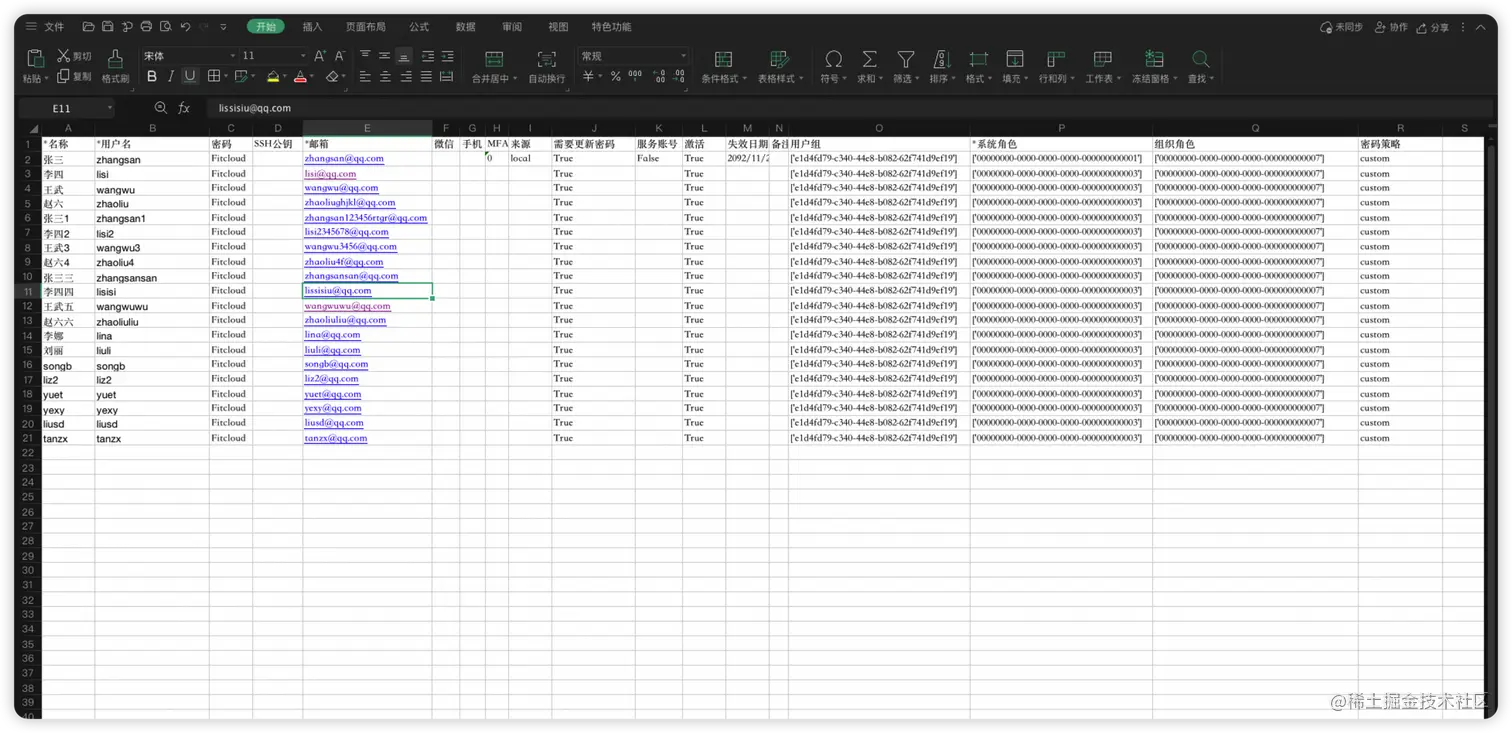Open the borders dropdown arrow
The width and height of the screenshot is (1512, 733).
click(x=226, y=77)
